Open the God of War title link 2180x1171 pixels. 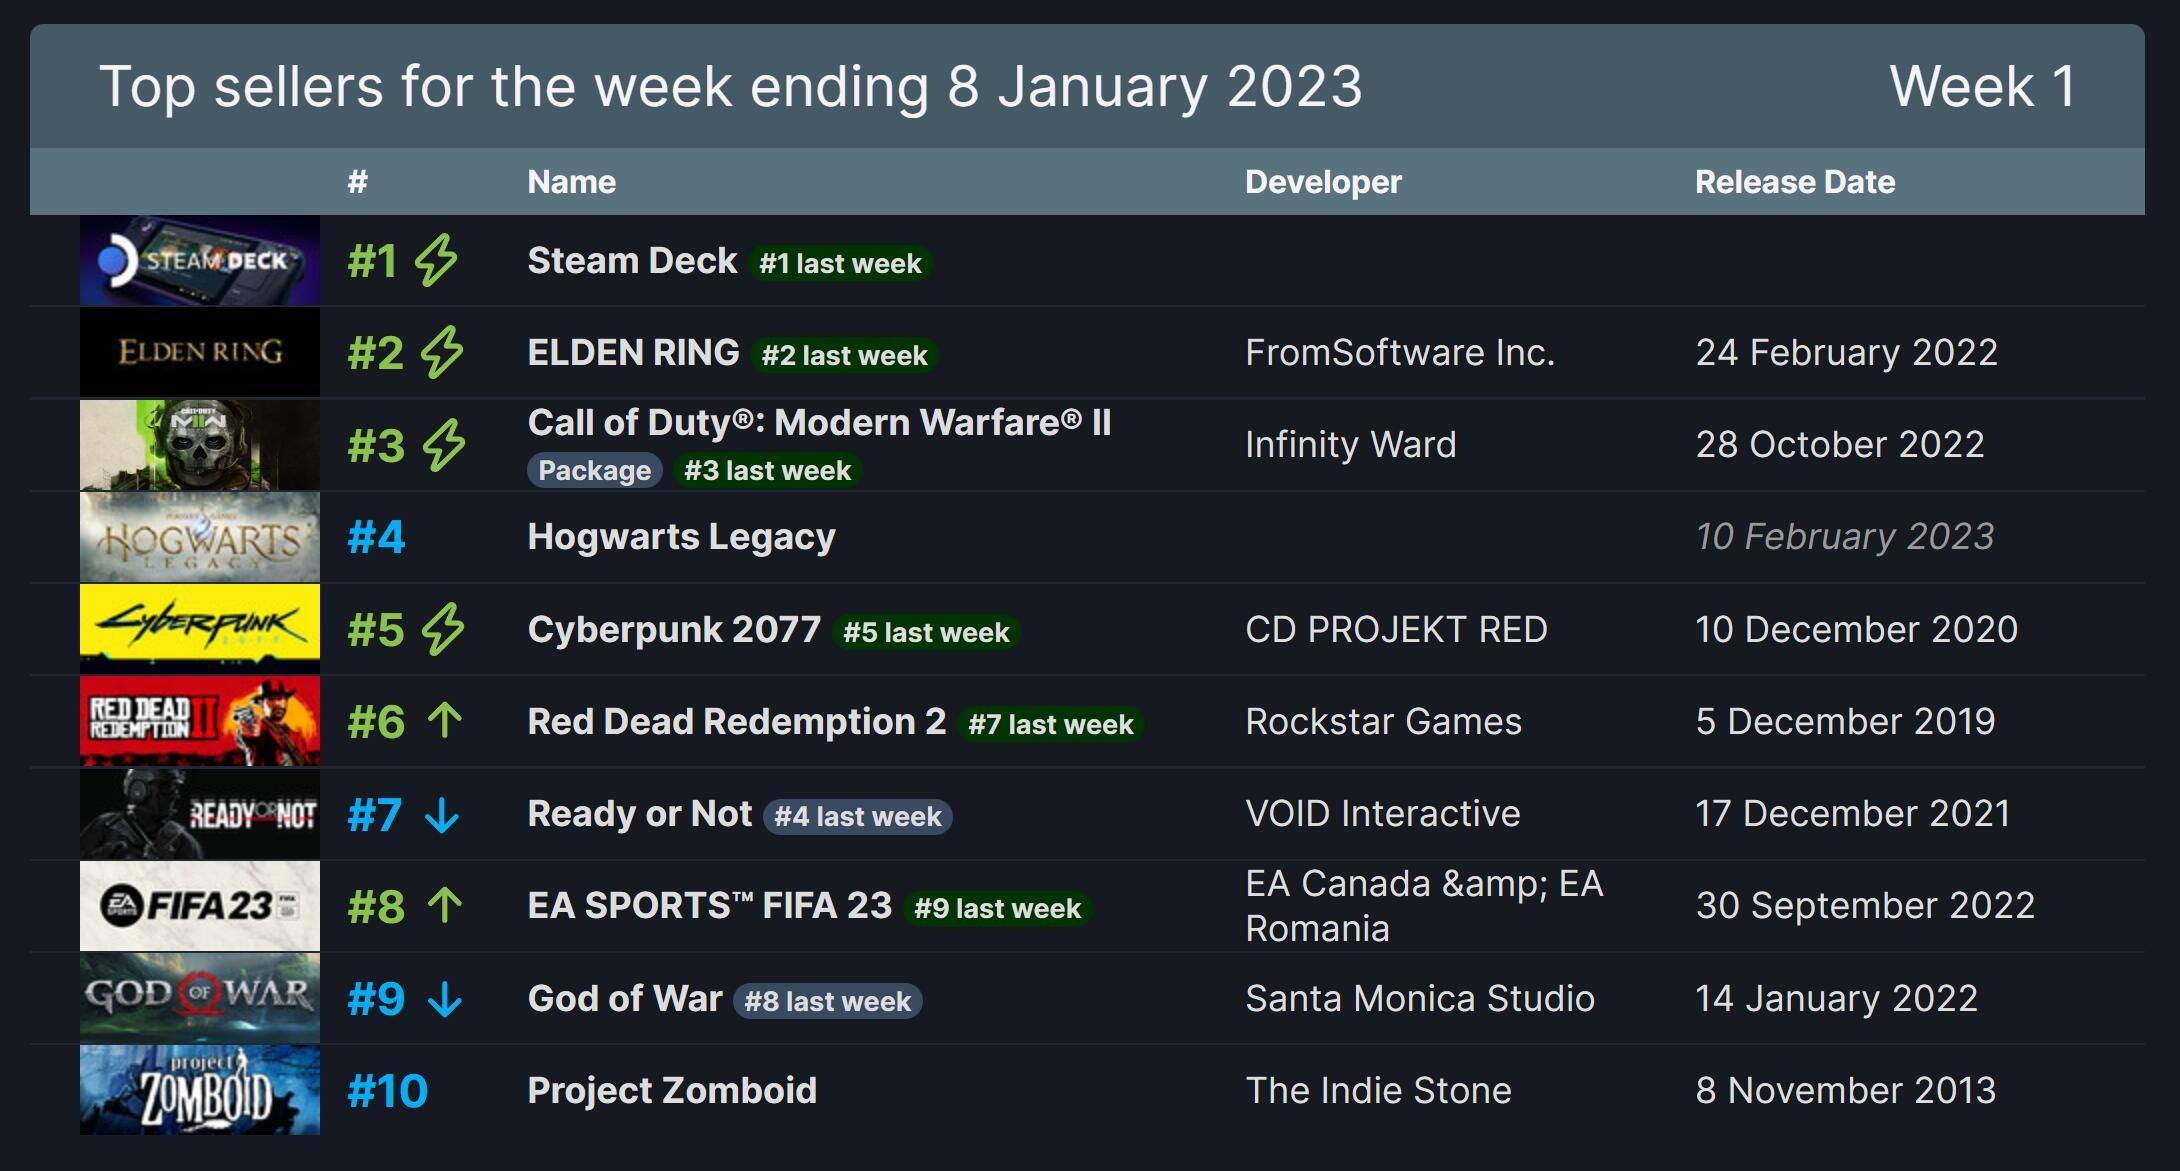click(x=624, y=999)
